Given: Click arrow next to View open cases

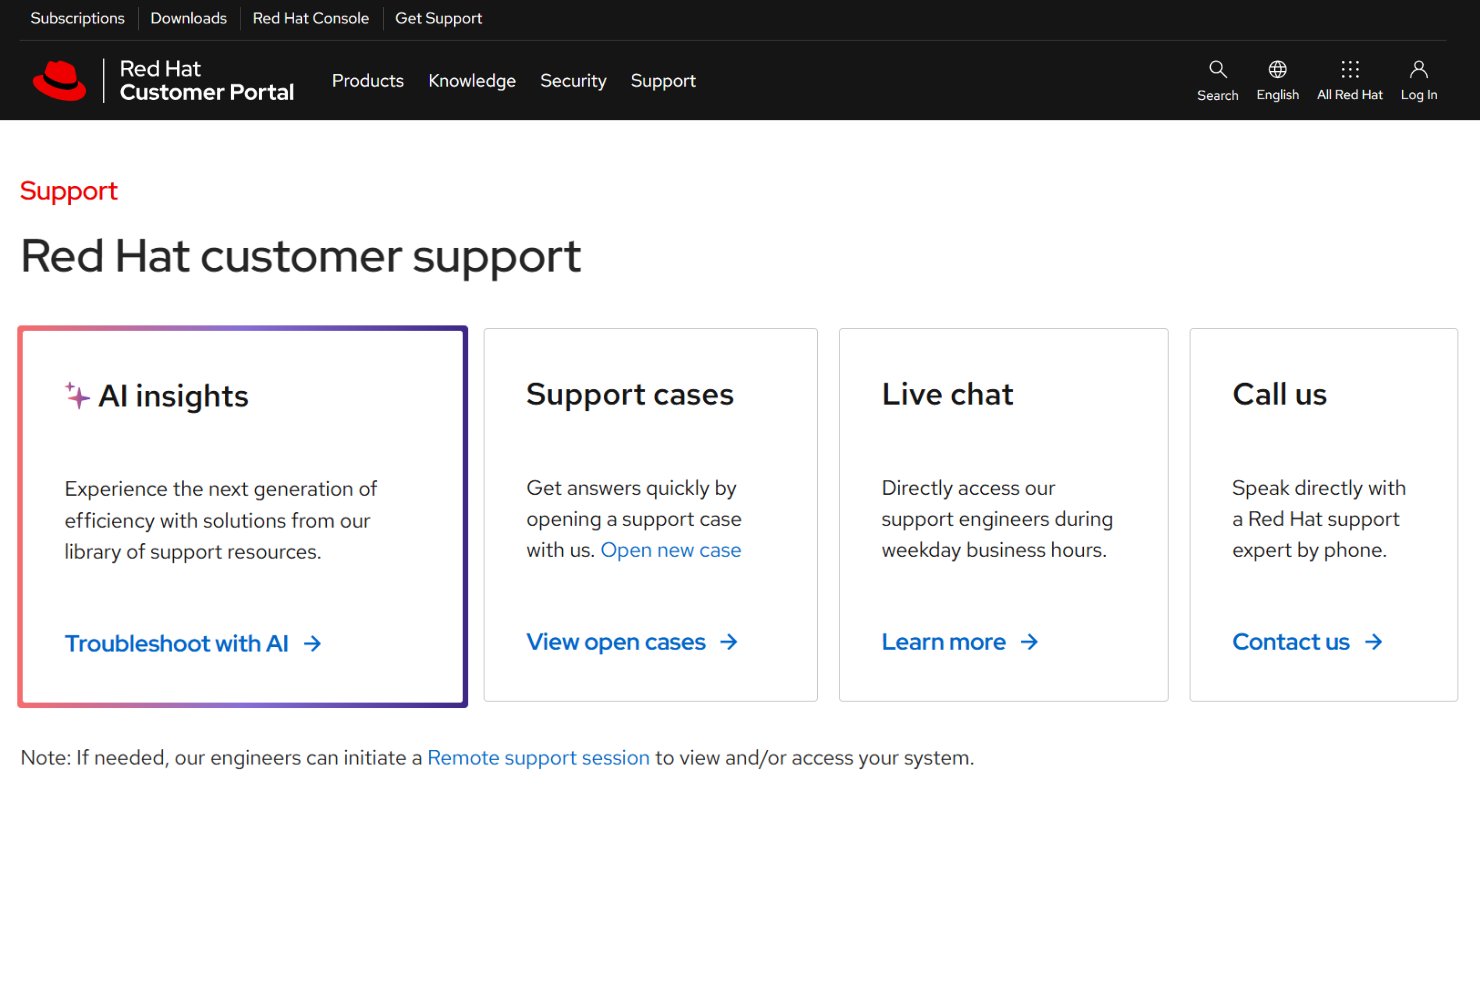Looking at the screenshot, I should pos(729,642).
